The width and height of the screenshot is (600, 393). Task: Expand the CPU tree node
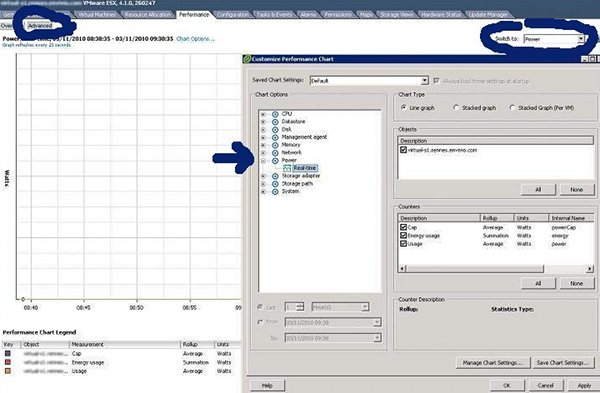263,114
